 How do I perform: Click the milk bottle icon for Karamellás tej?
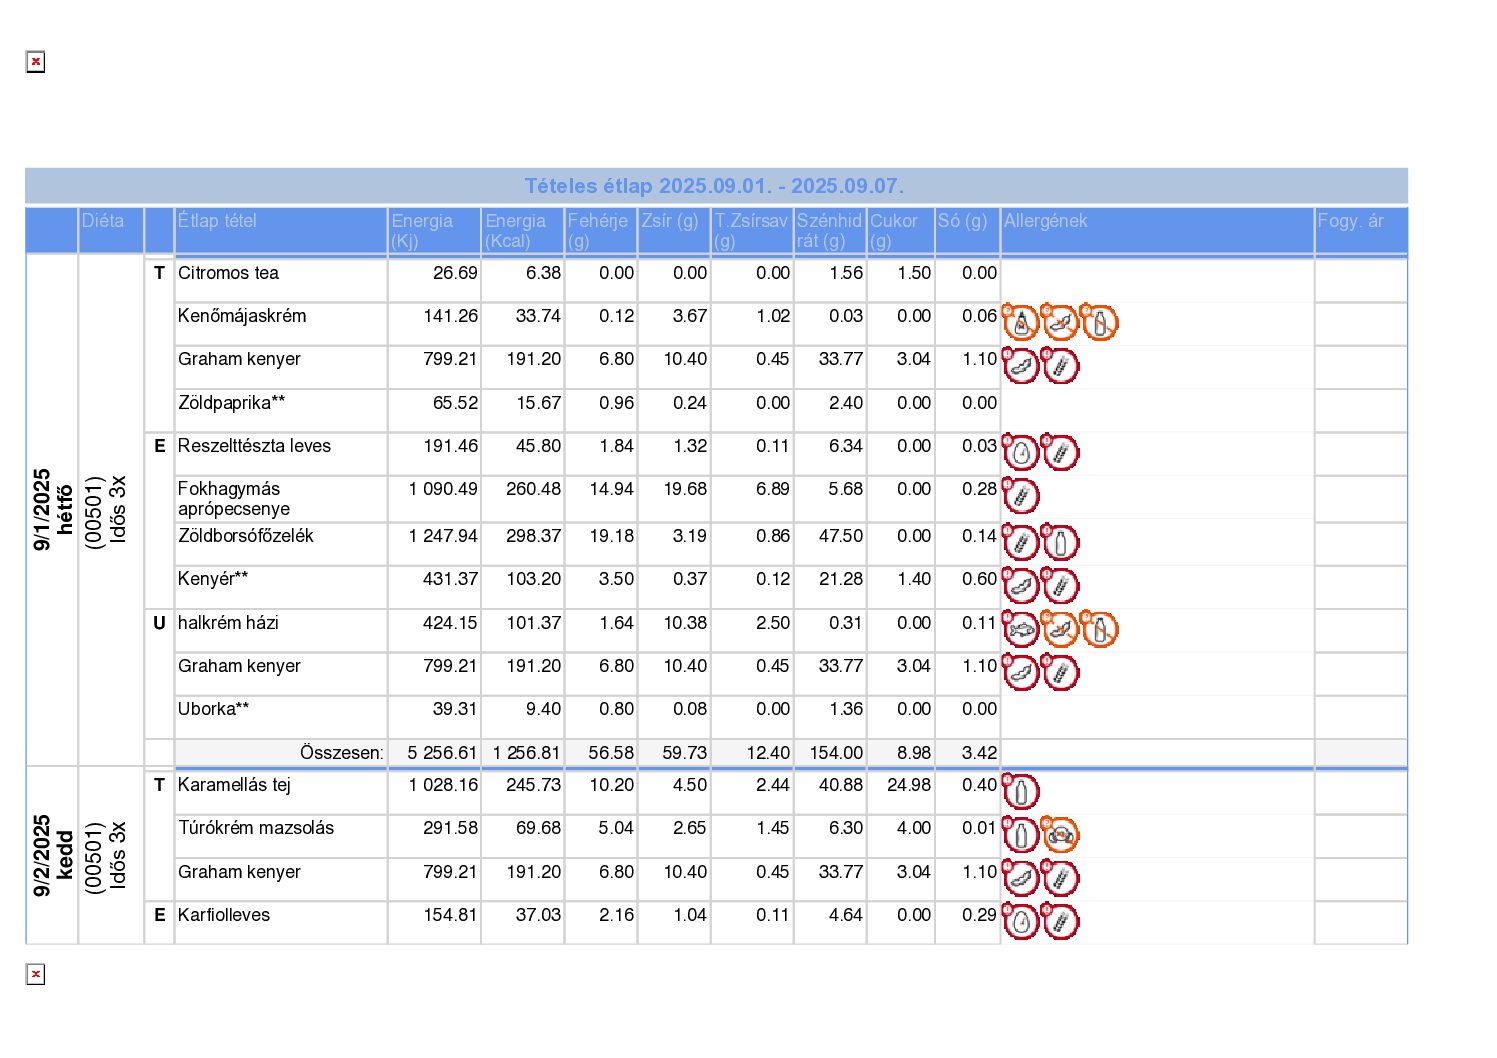coord(1021,792)
